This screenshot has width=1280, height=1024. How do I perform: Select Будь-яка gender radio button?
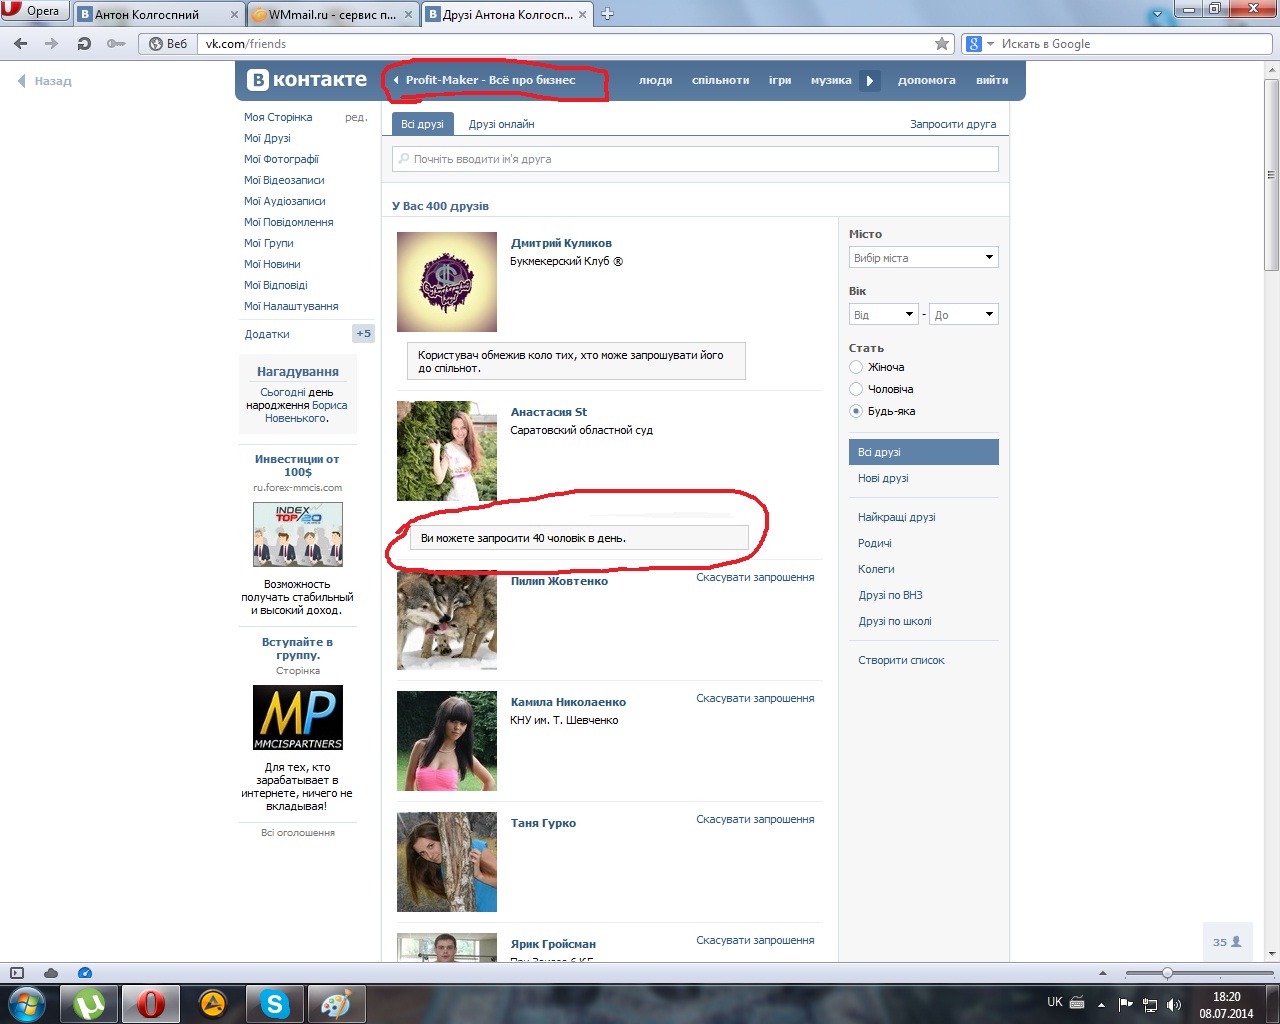856,411
